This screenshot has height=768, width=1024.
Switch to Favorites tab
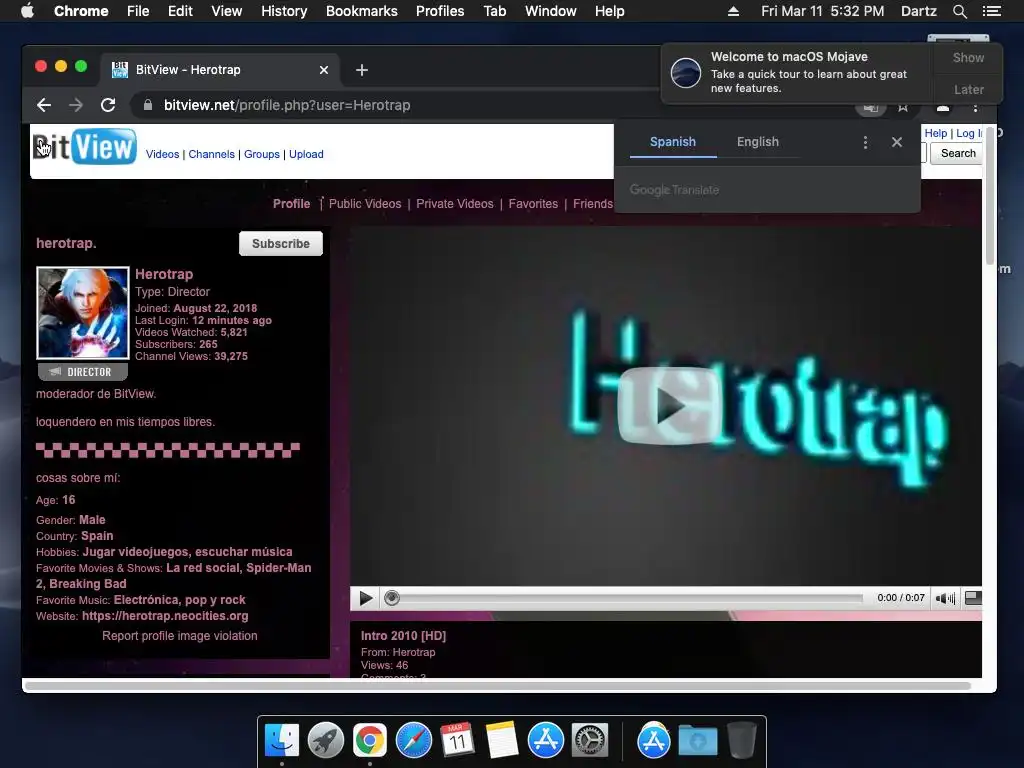(533, 204)
